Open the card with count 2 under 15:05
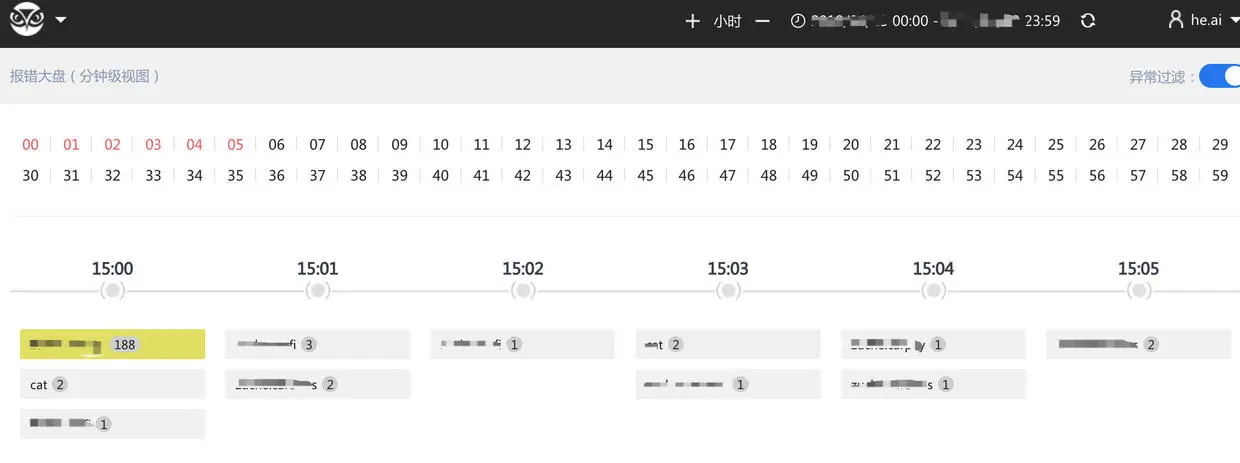The image size is (1240, 463). (1139, 344)
